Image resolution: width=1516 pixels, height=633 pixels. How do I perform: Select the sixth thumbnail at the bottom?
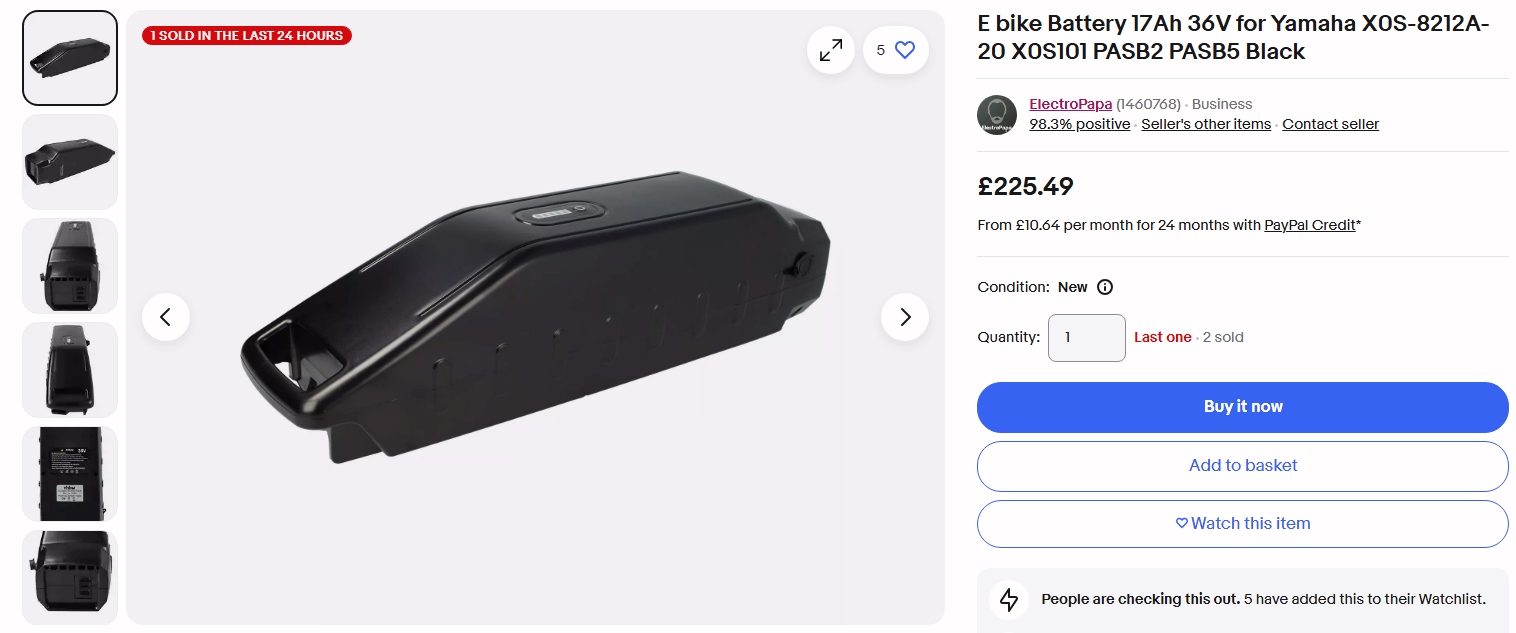[70, 578]
